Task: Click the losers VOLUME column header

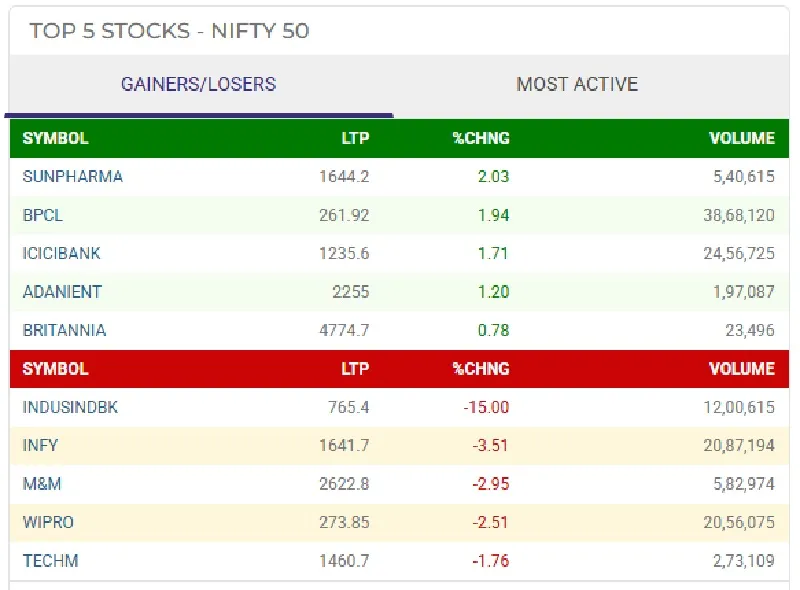Action: [742, 369]
